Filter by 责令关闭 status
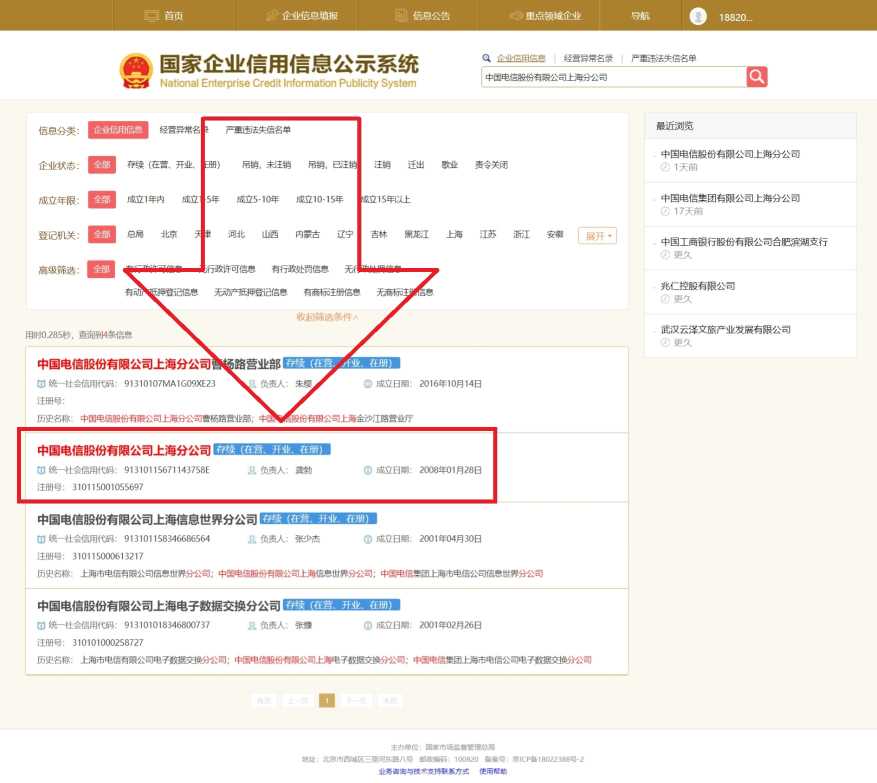Screen dimensions: 877x783 point(491,164)
